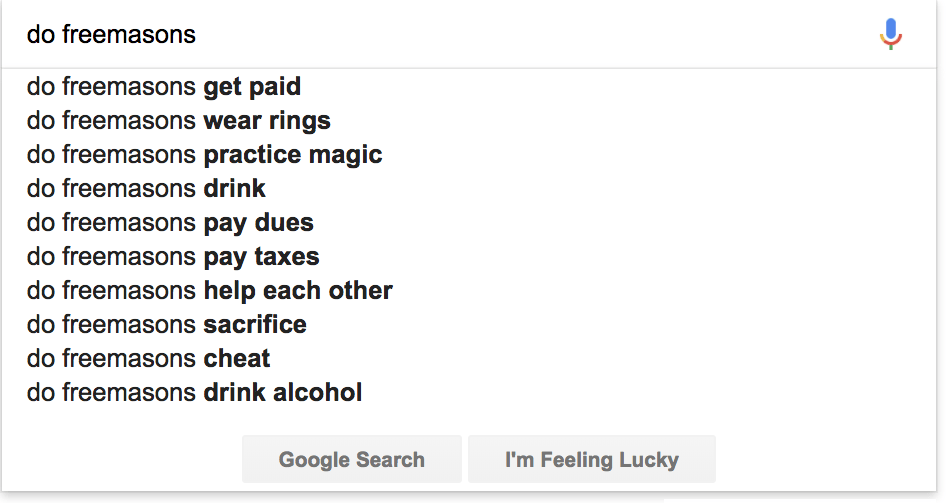Click the bold words 'get paid'
The height and width of the screenshot is (503, 946).
(252, 88)
